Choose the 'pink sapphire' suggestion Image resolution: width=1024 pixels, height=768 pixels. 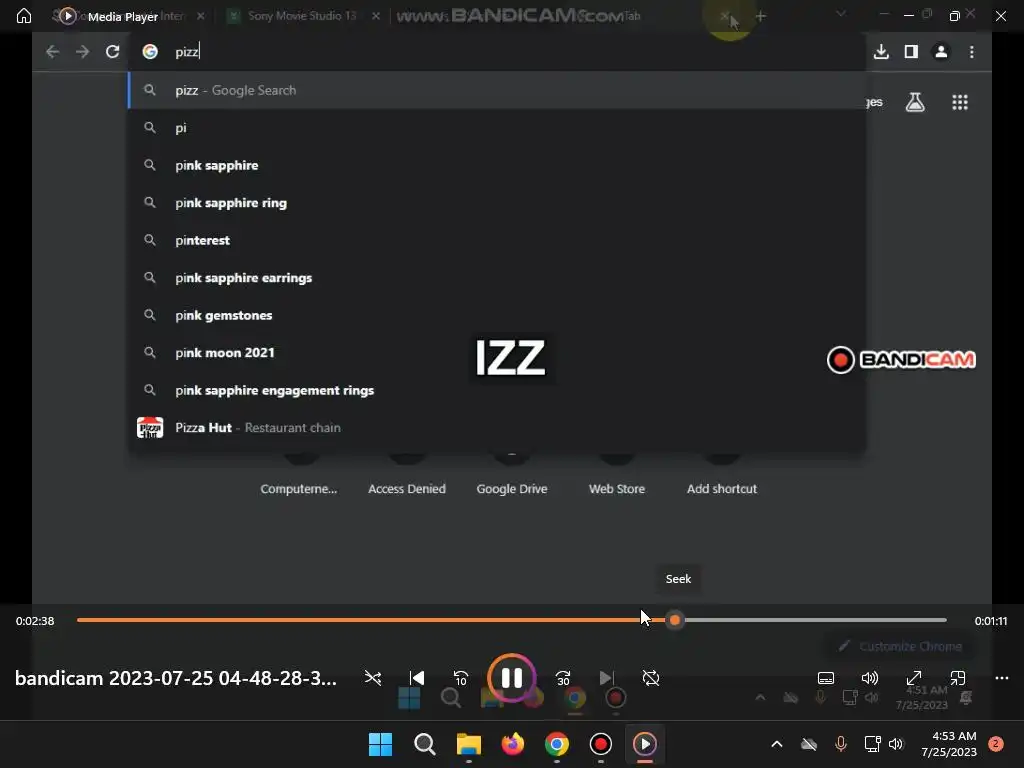(497, 165)
